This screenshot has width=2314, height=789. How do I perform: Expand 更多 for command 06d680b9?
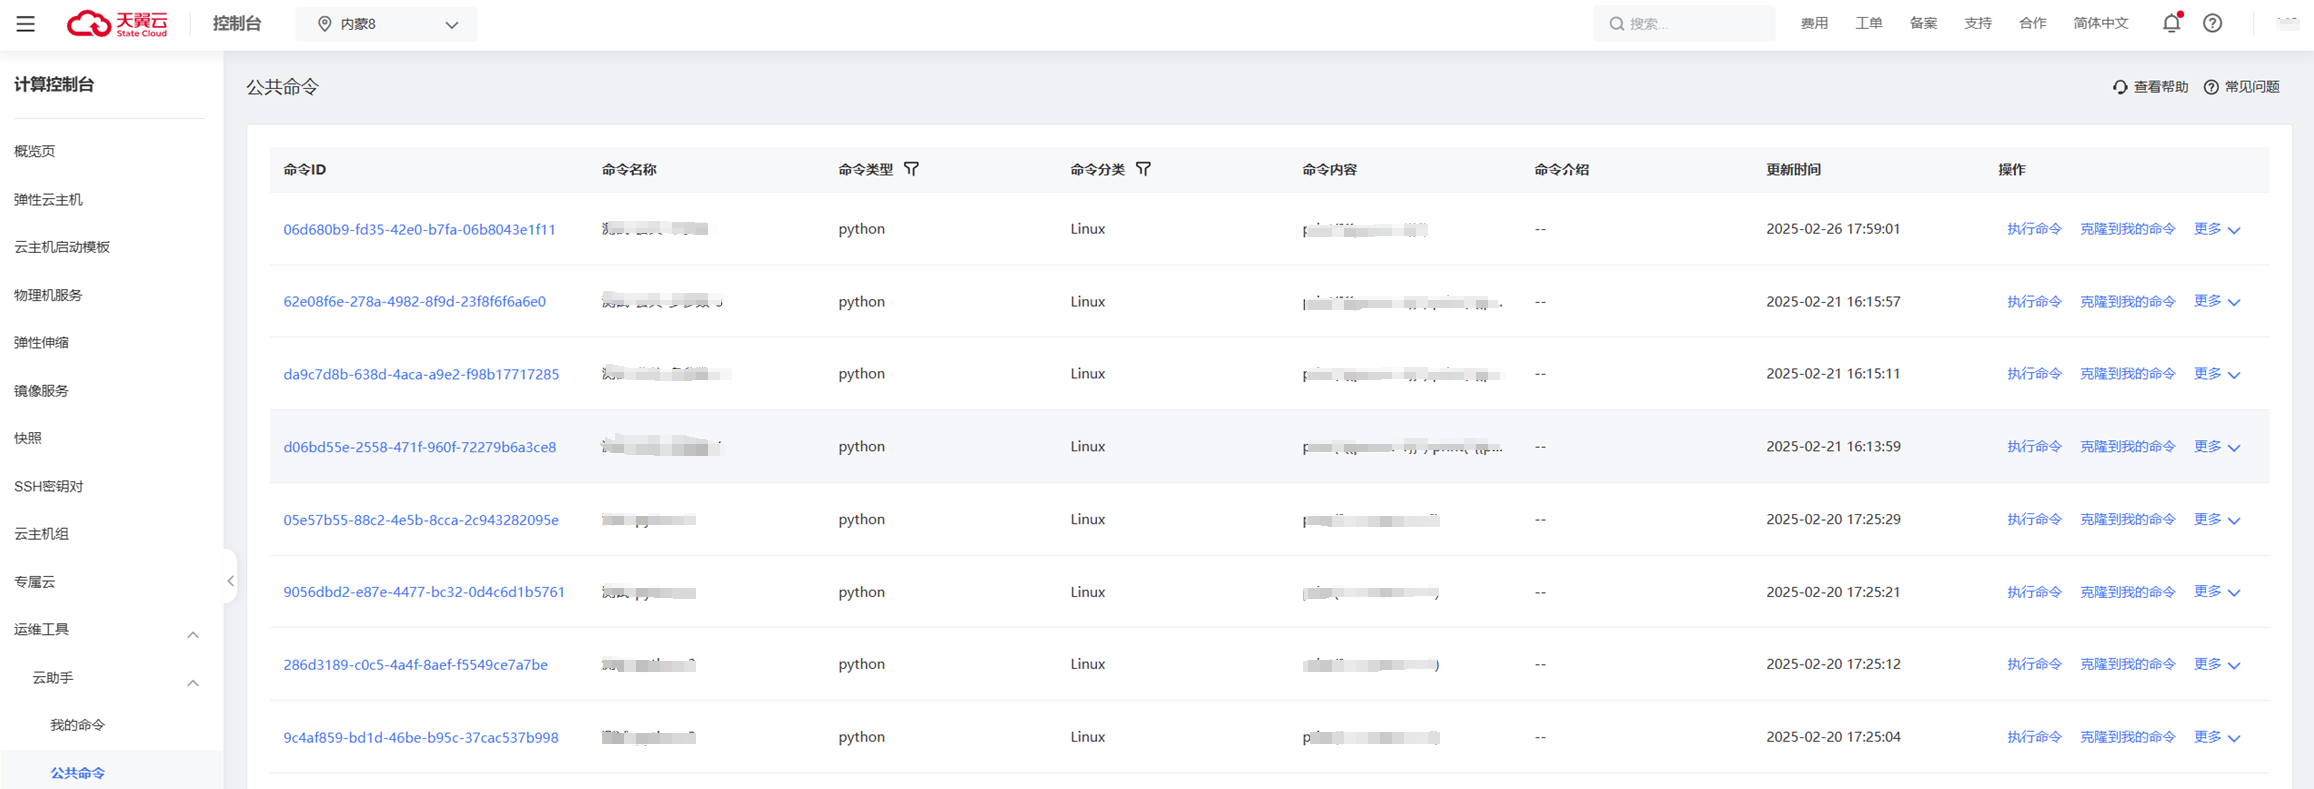(2217, 229)
